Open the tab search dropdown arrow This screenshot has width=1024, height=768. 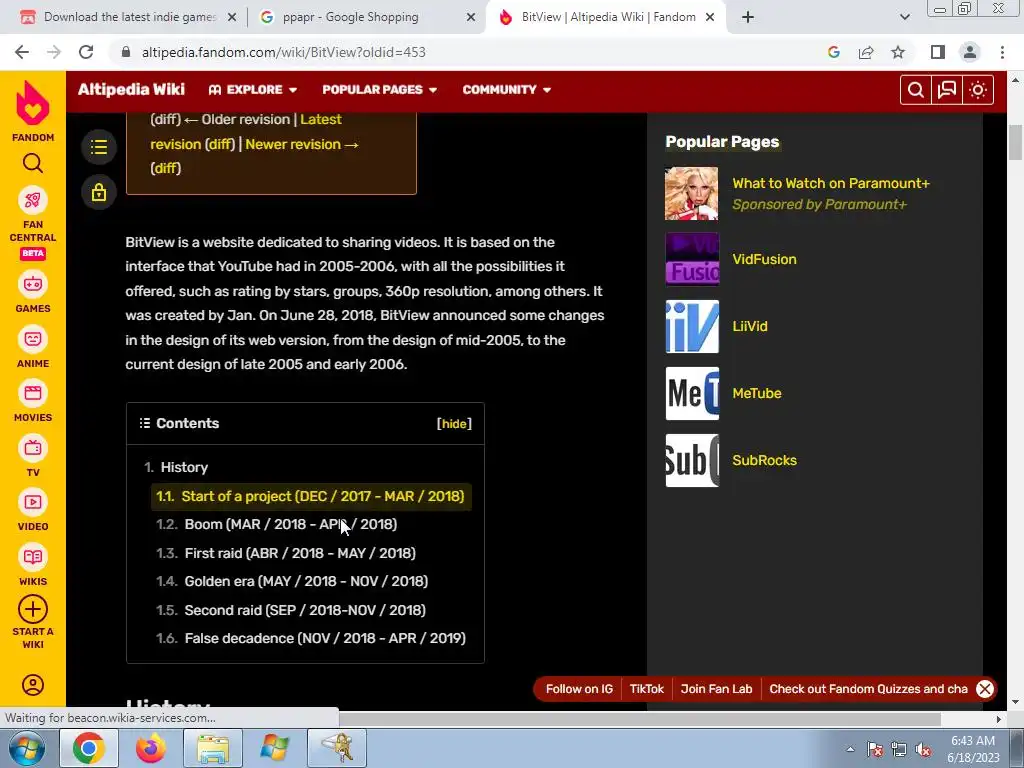904,17
